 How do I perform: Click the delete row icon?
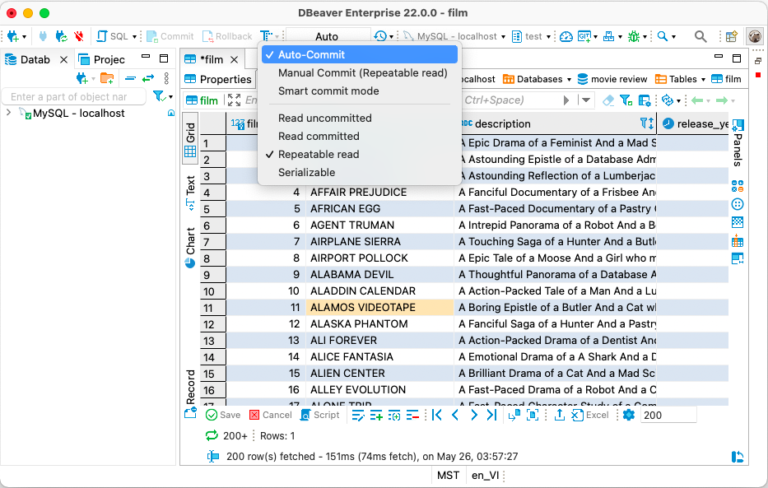click(x=412, y=415)
